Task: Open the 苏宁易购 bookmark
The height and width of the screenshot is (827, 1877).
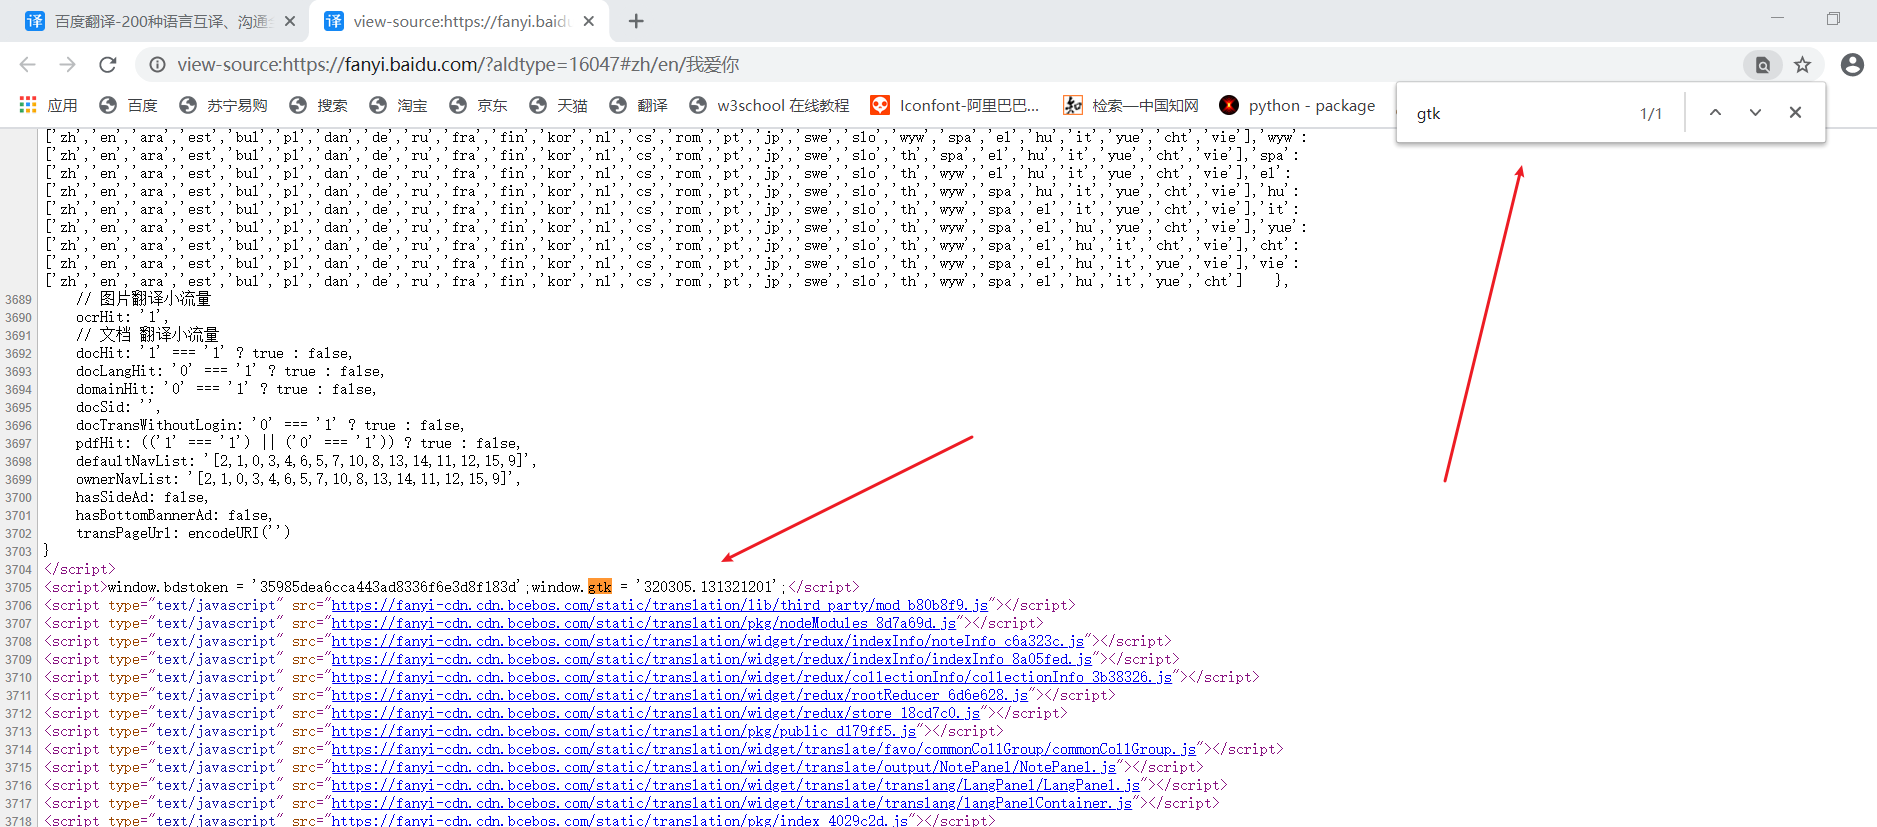Action: pos(223,105)
